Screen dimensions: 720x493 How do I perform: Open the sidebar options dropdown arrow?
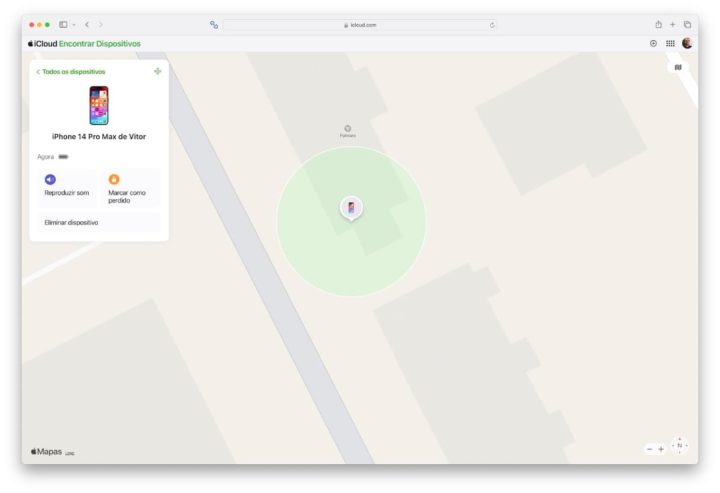(74, 25)
